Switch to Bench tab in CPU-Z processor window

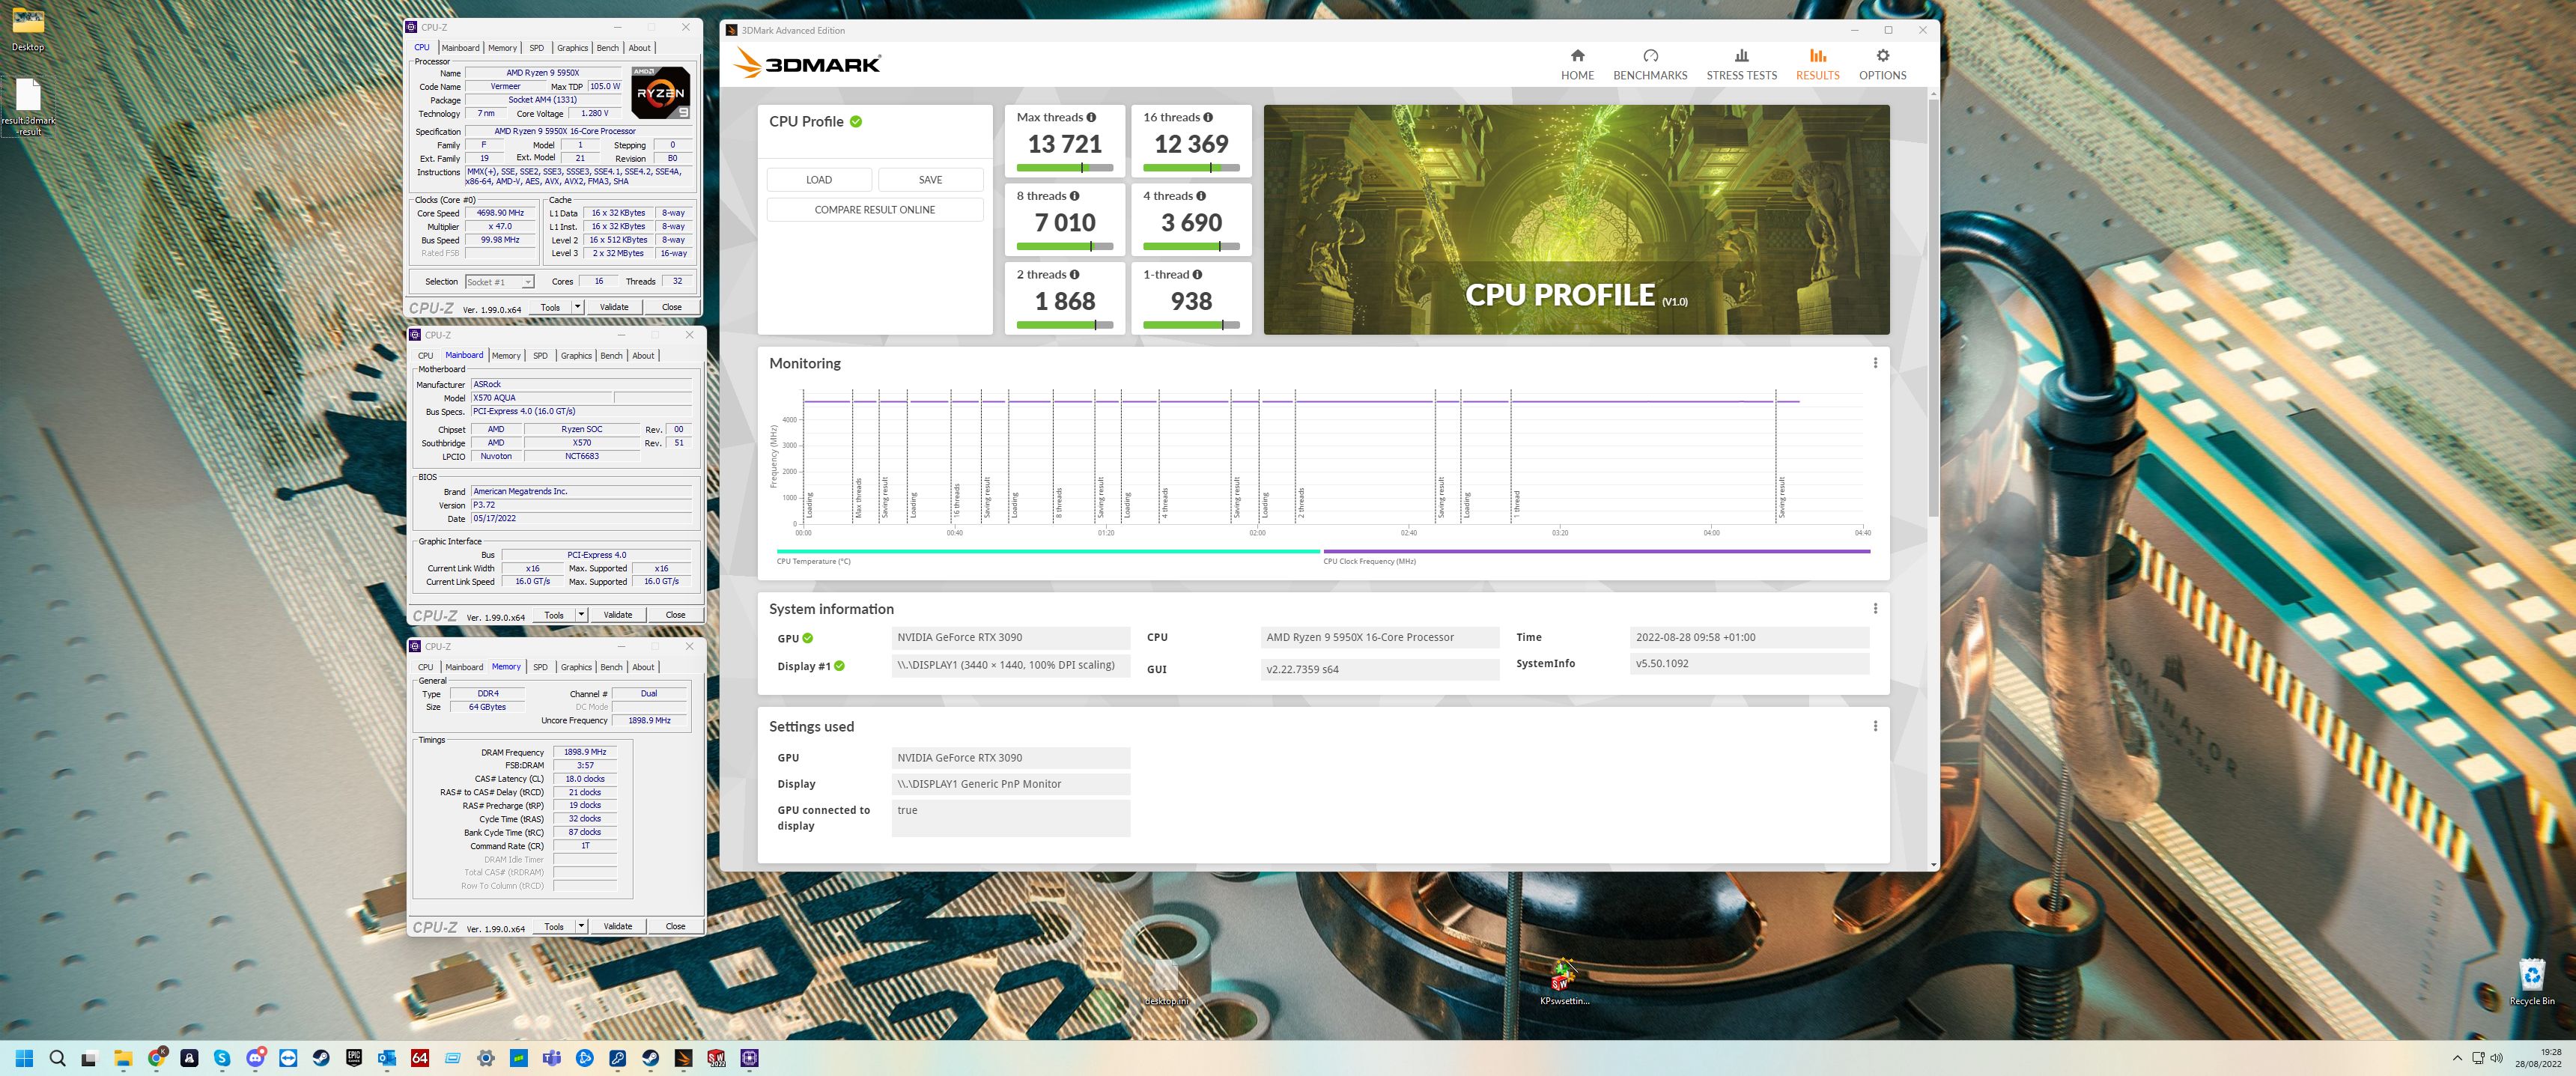607,48
